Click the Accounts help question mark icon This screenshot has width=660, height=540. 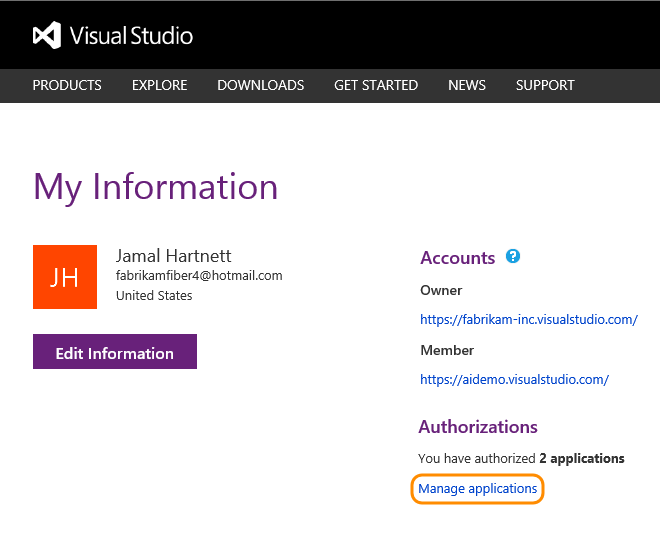[513, 257]
